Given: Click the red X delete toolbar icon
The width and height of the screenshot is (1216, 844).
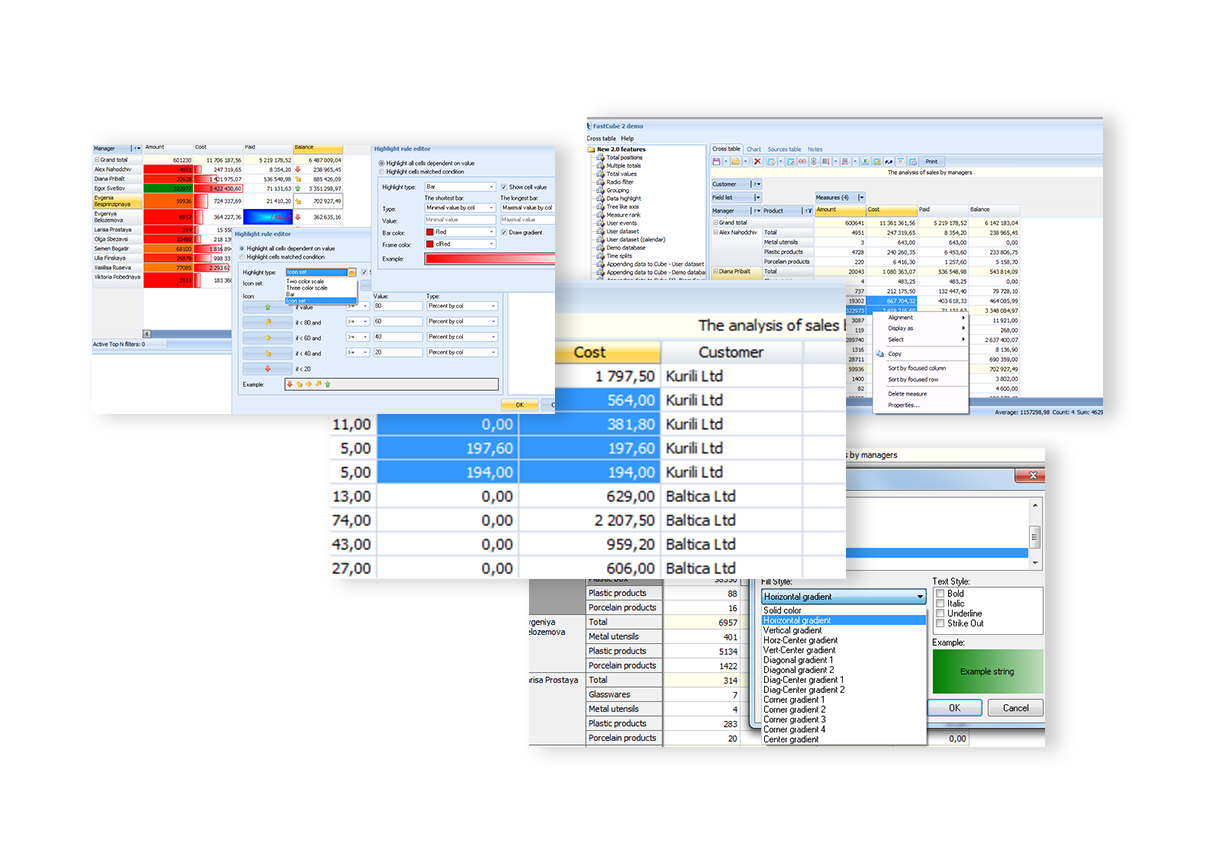Looking at the screenshot, I should point(757,161).
